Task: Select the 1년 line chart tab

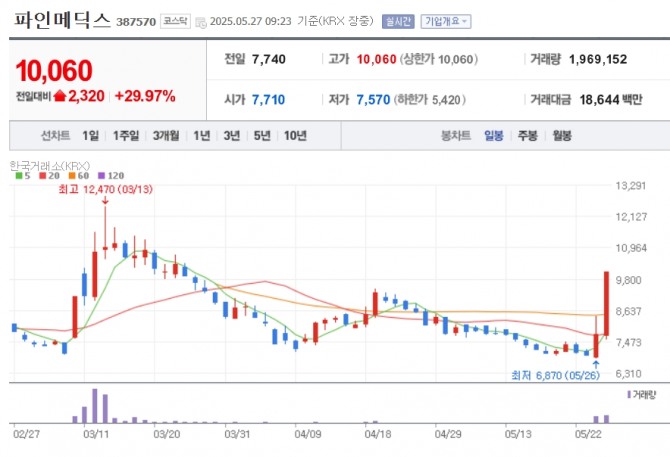Action: pyautogui.click(x=202, y=136)
